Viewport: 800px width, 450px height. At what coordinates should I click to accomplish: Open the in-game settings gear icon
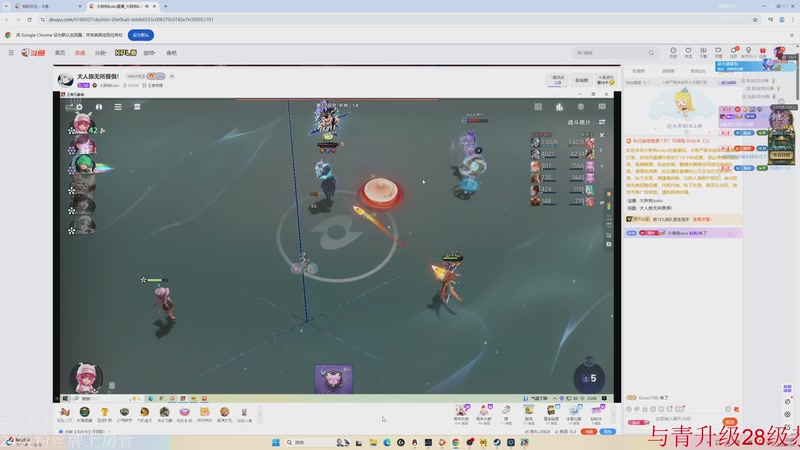point(79,107)
